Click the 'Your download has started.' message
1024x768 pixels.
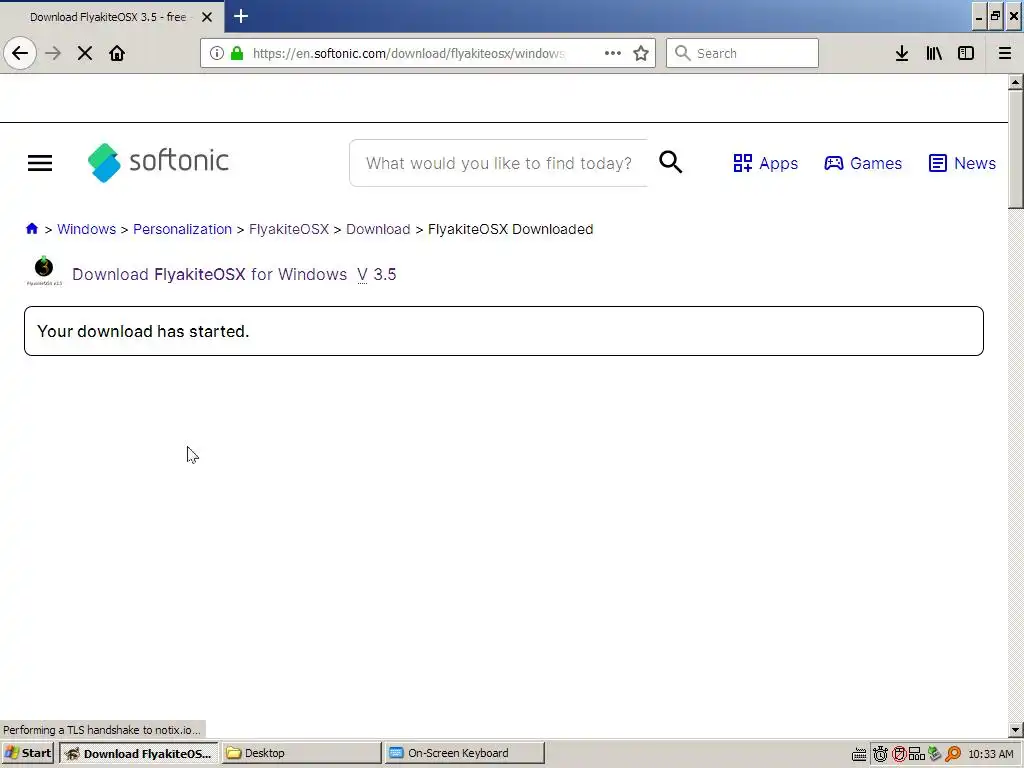click(143, 331)
